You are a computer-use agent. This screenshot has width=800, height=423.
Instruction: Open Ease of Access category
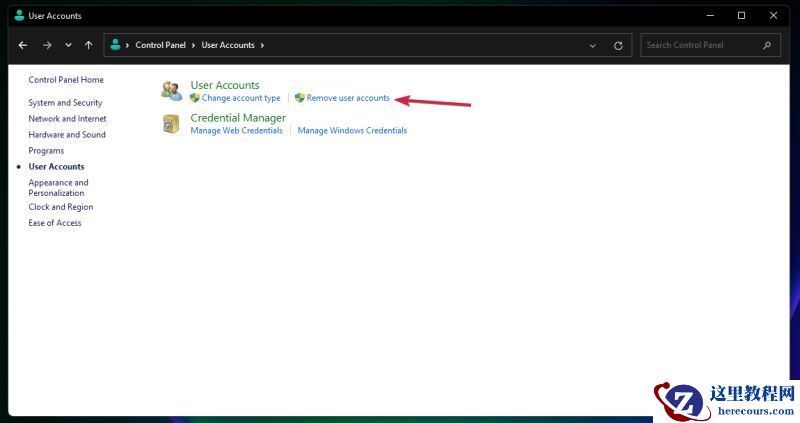55,223
